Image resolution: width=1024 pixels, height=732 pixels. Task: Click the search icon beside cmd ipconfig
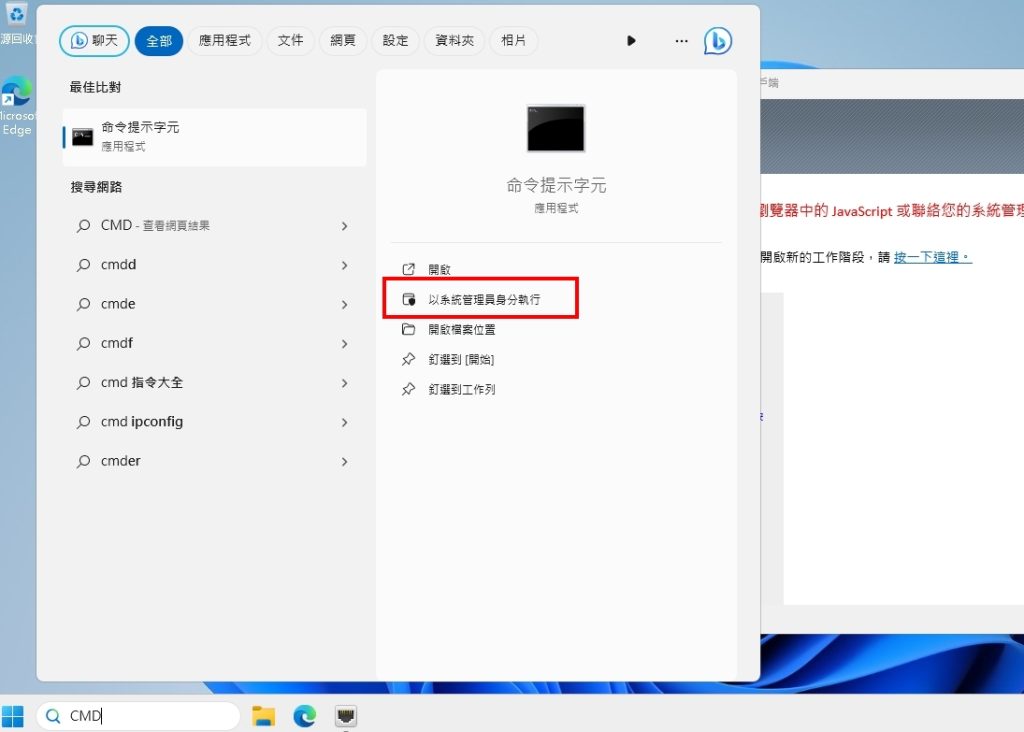(x=84, y=422)
